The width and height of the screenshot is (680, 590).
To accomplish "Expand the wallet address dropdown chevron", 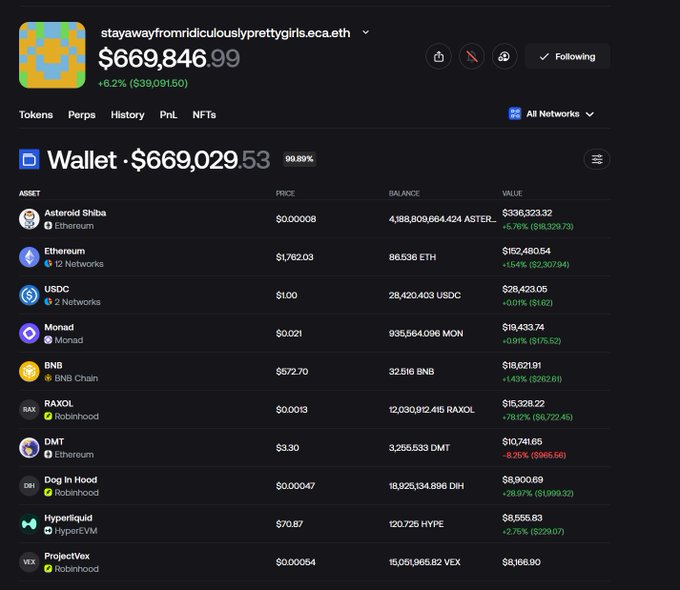I will [x=366, y=33].
